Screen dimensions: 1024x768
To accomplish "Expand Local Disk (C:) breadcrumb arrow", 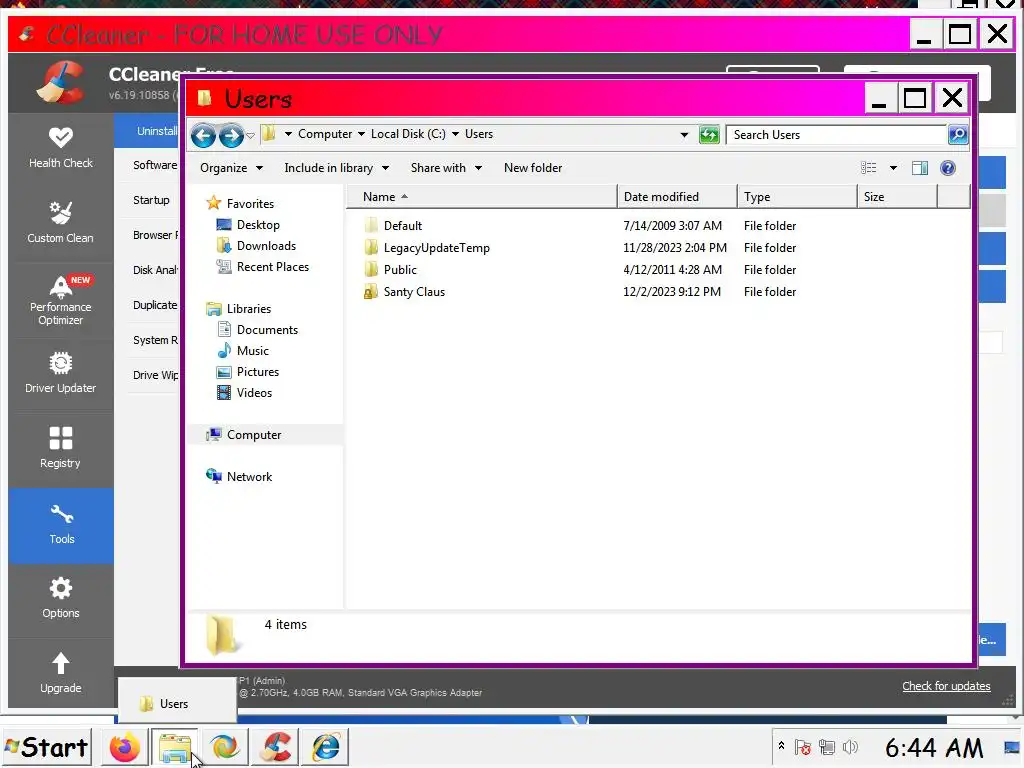I will coord(455,134).
